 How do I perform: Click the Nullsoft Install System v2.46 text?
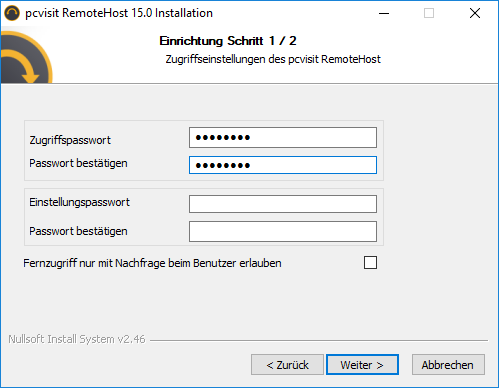point(77,339)
